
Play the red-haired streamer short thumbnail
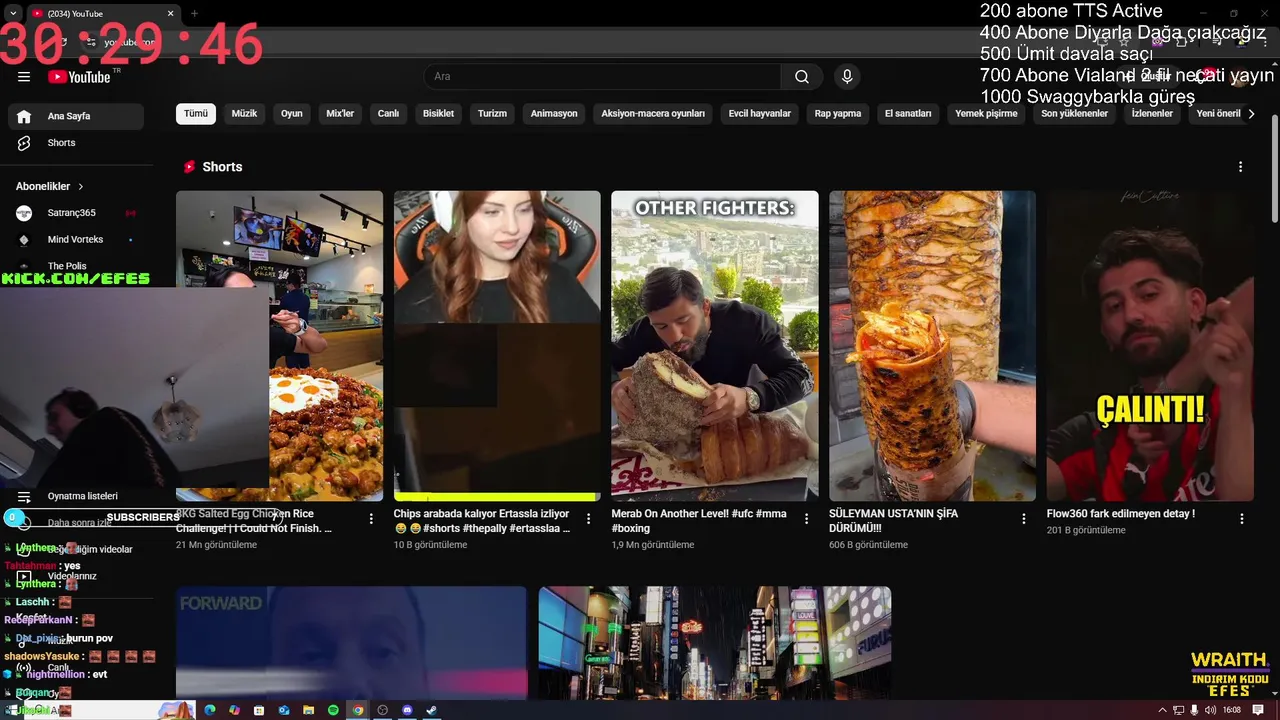pyautogui.click(x=497, y=346)
